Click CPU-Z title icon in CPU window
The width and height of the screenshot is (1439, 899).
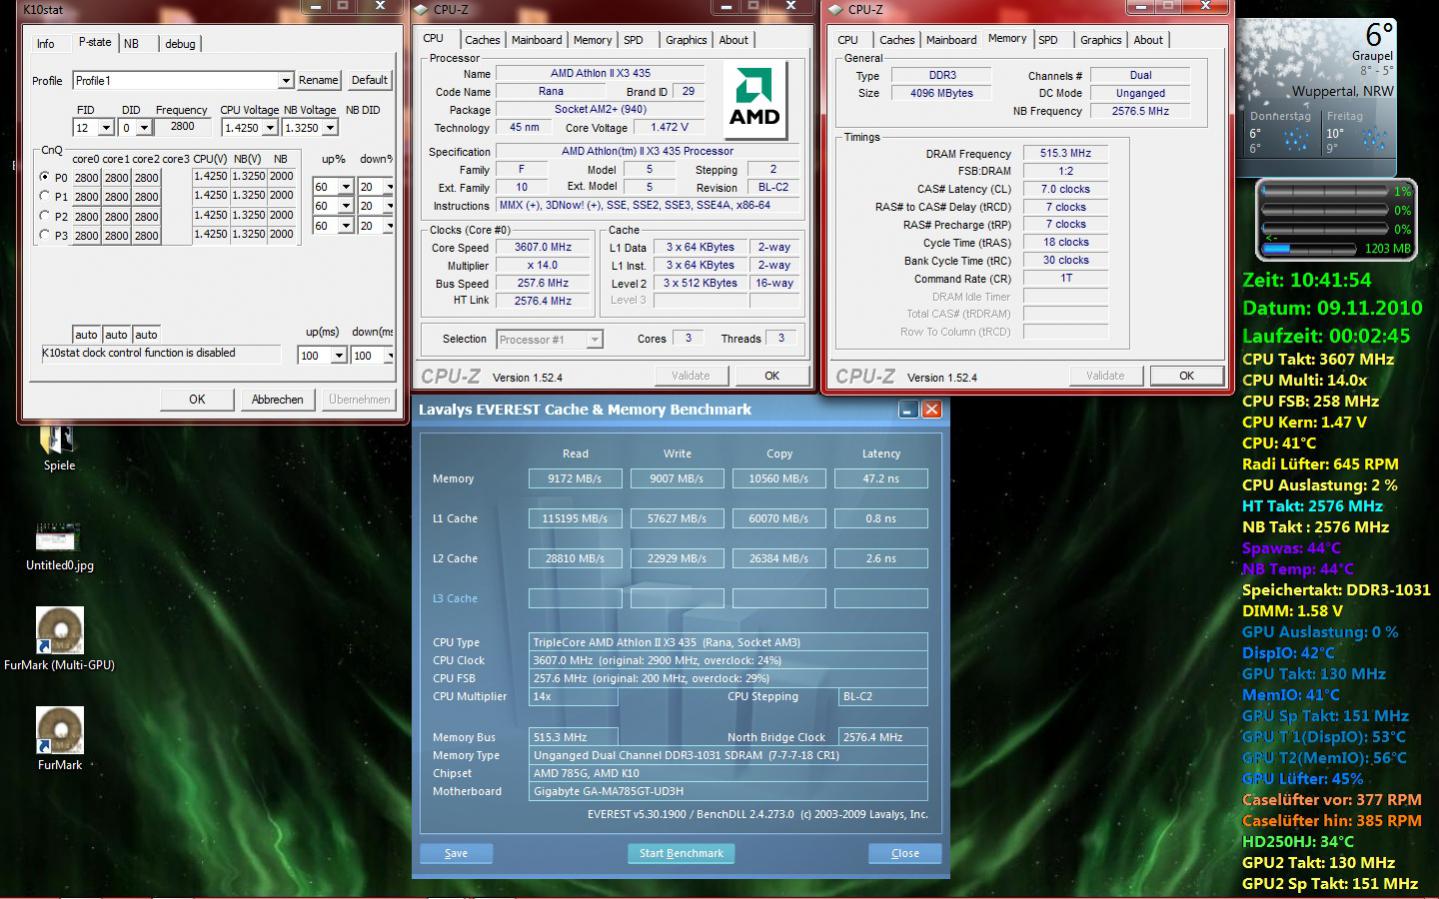point(420,9)
